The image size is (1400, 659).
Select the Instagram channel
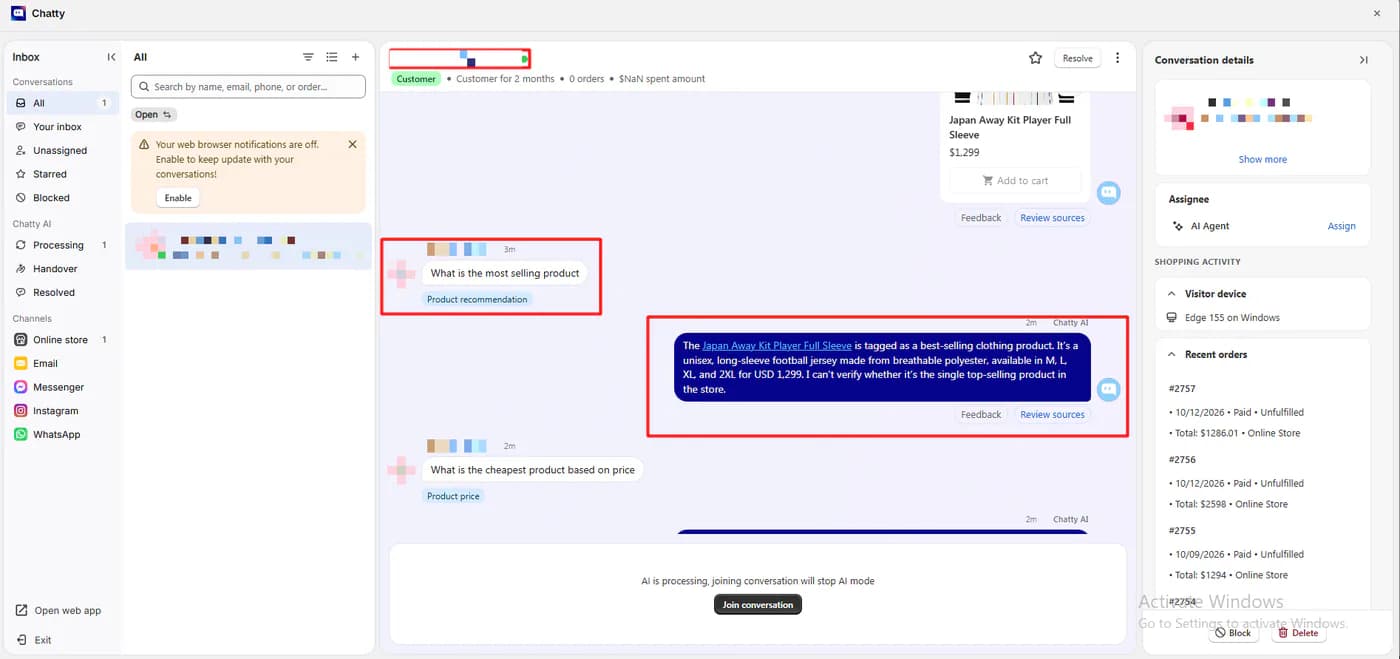pos(62,411)
